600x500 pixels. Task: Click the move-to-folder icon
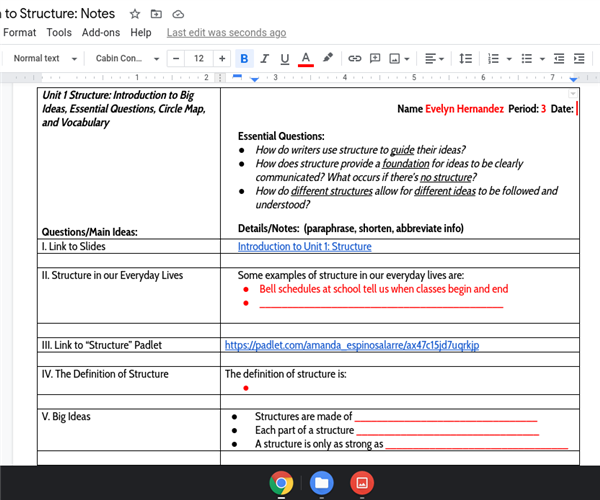[x=156, y=14]
